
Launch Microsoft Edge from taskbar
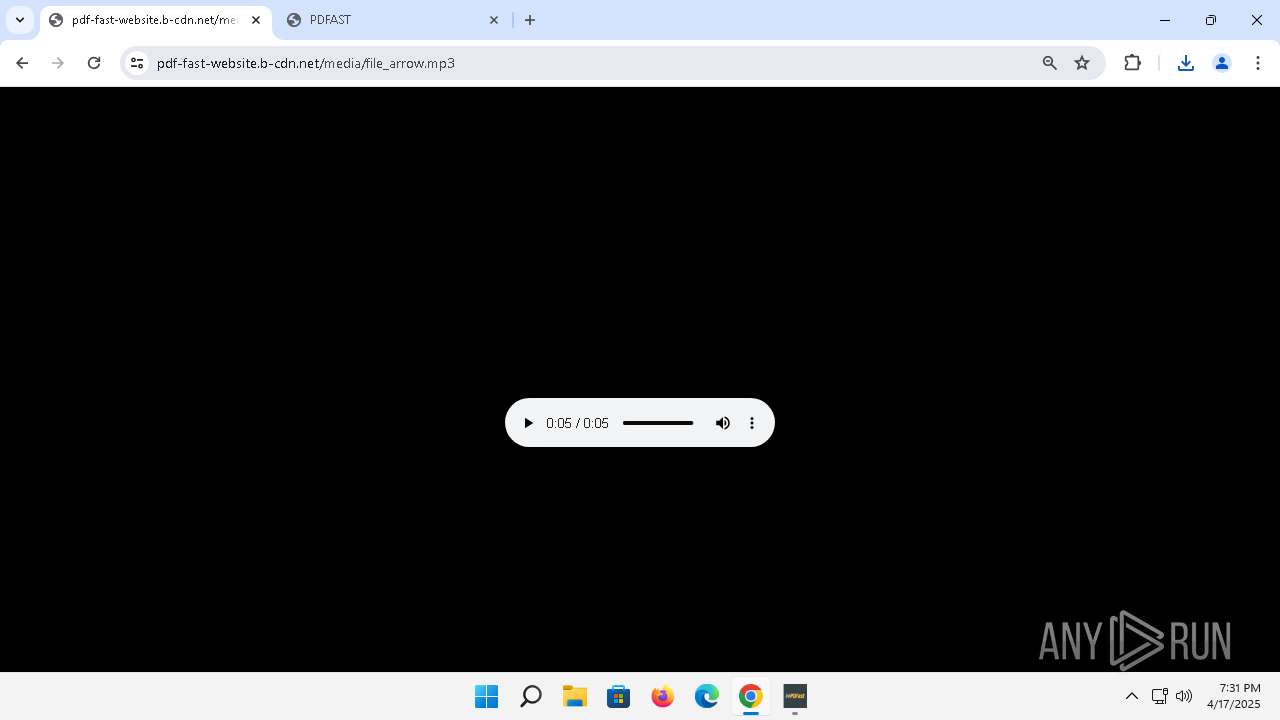pyautogui.click(x=707, y=696)
